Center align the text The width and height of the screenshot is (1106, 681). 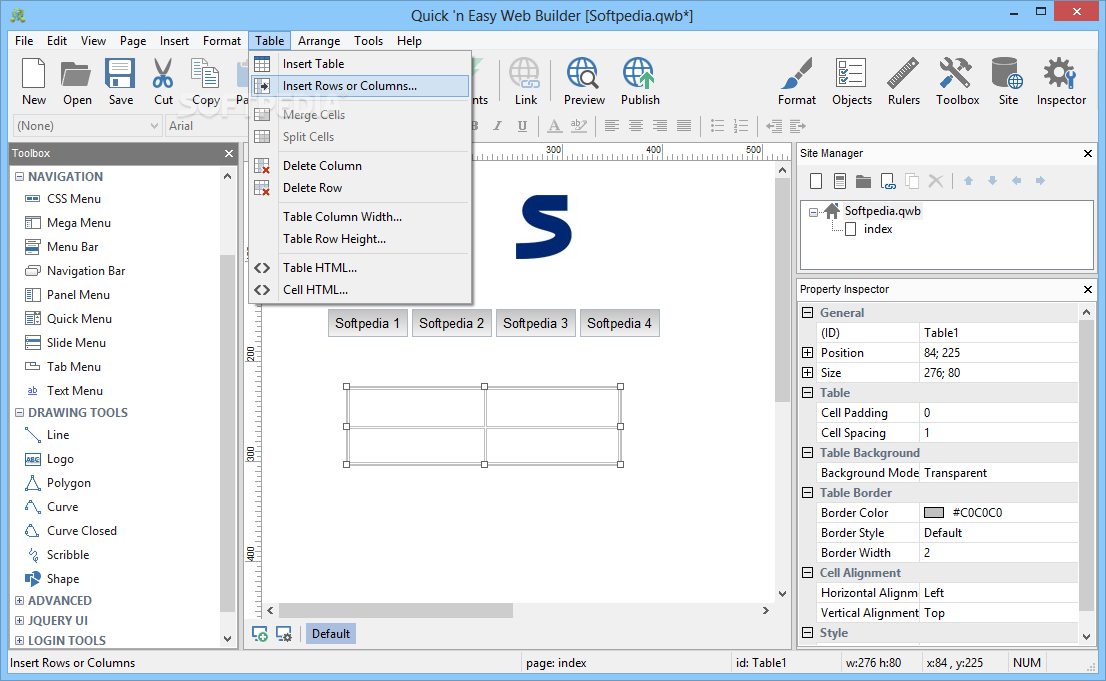pyautogui.click(x=636, y=126)
